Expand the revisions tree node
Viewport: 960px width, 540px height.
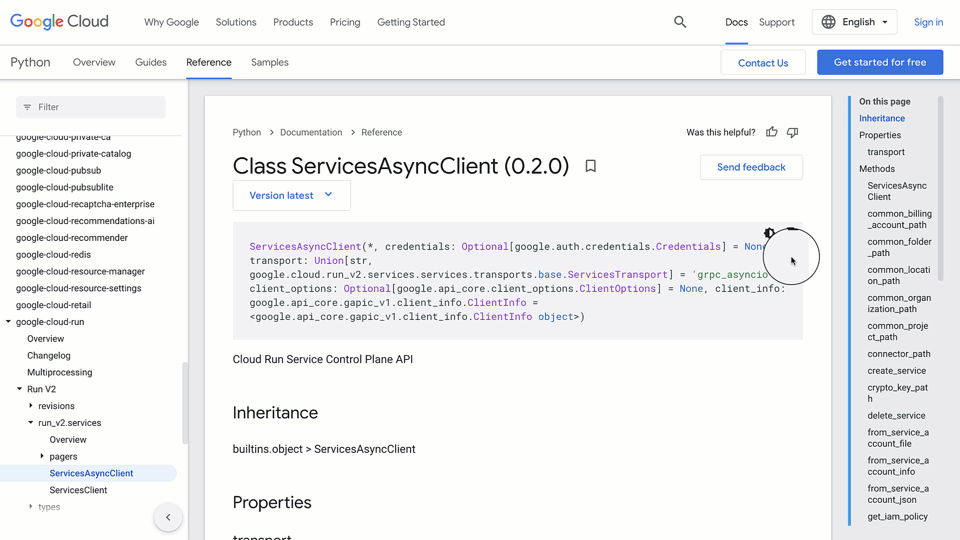[31, 406]
